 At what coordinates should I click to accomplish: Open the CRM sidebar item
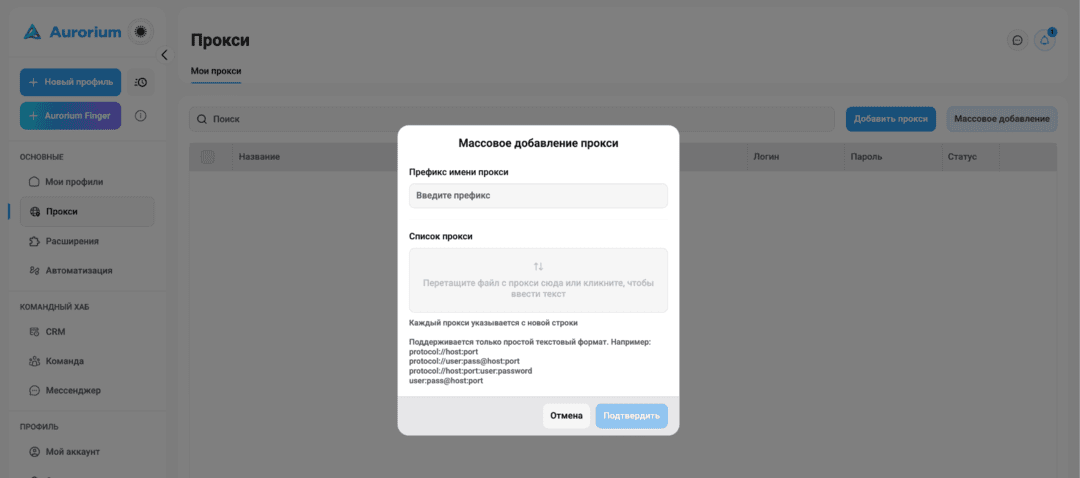87,332
